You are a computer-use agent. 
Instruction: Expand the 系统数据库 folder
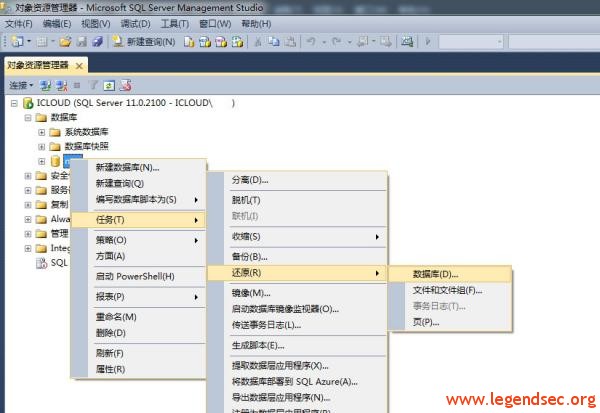point(42,132)
